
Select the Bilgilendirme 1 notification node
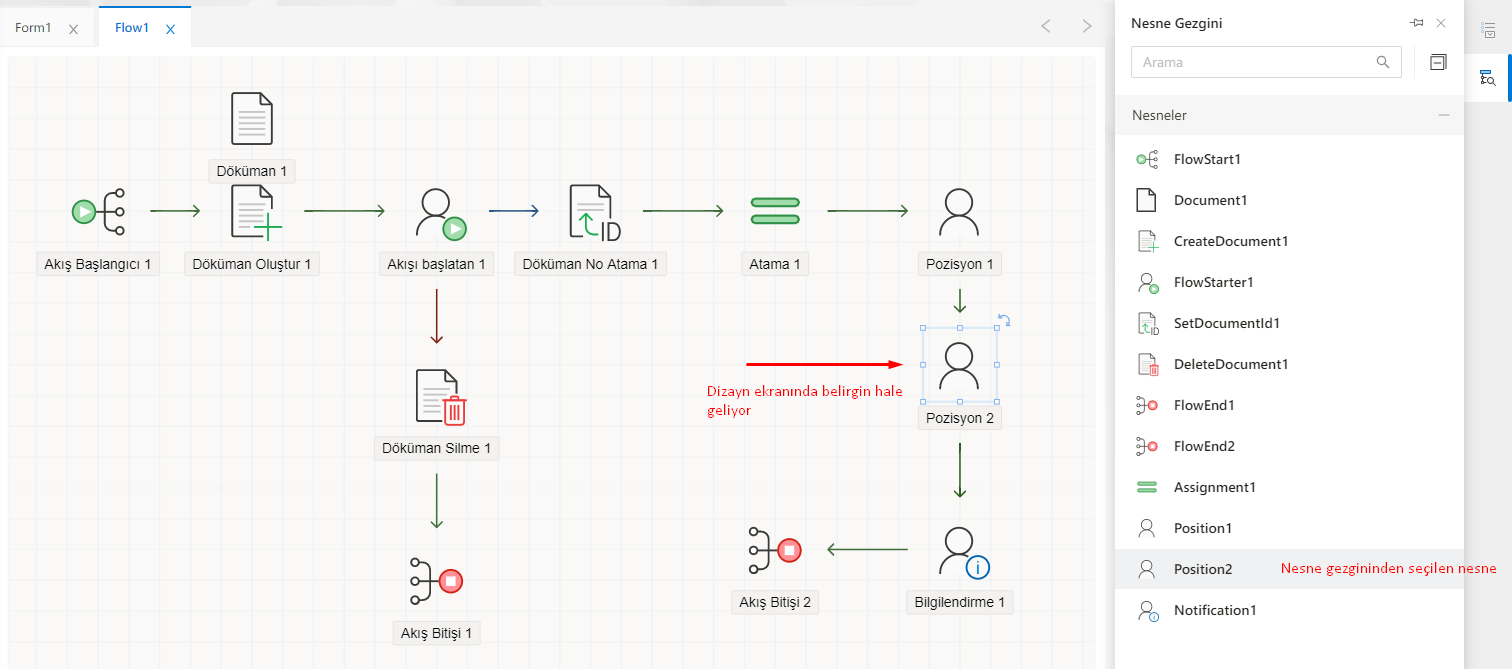(x=961, y=551)
